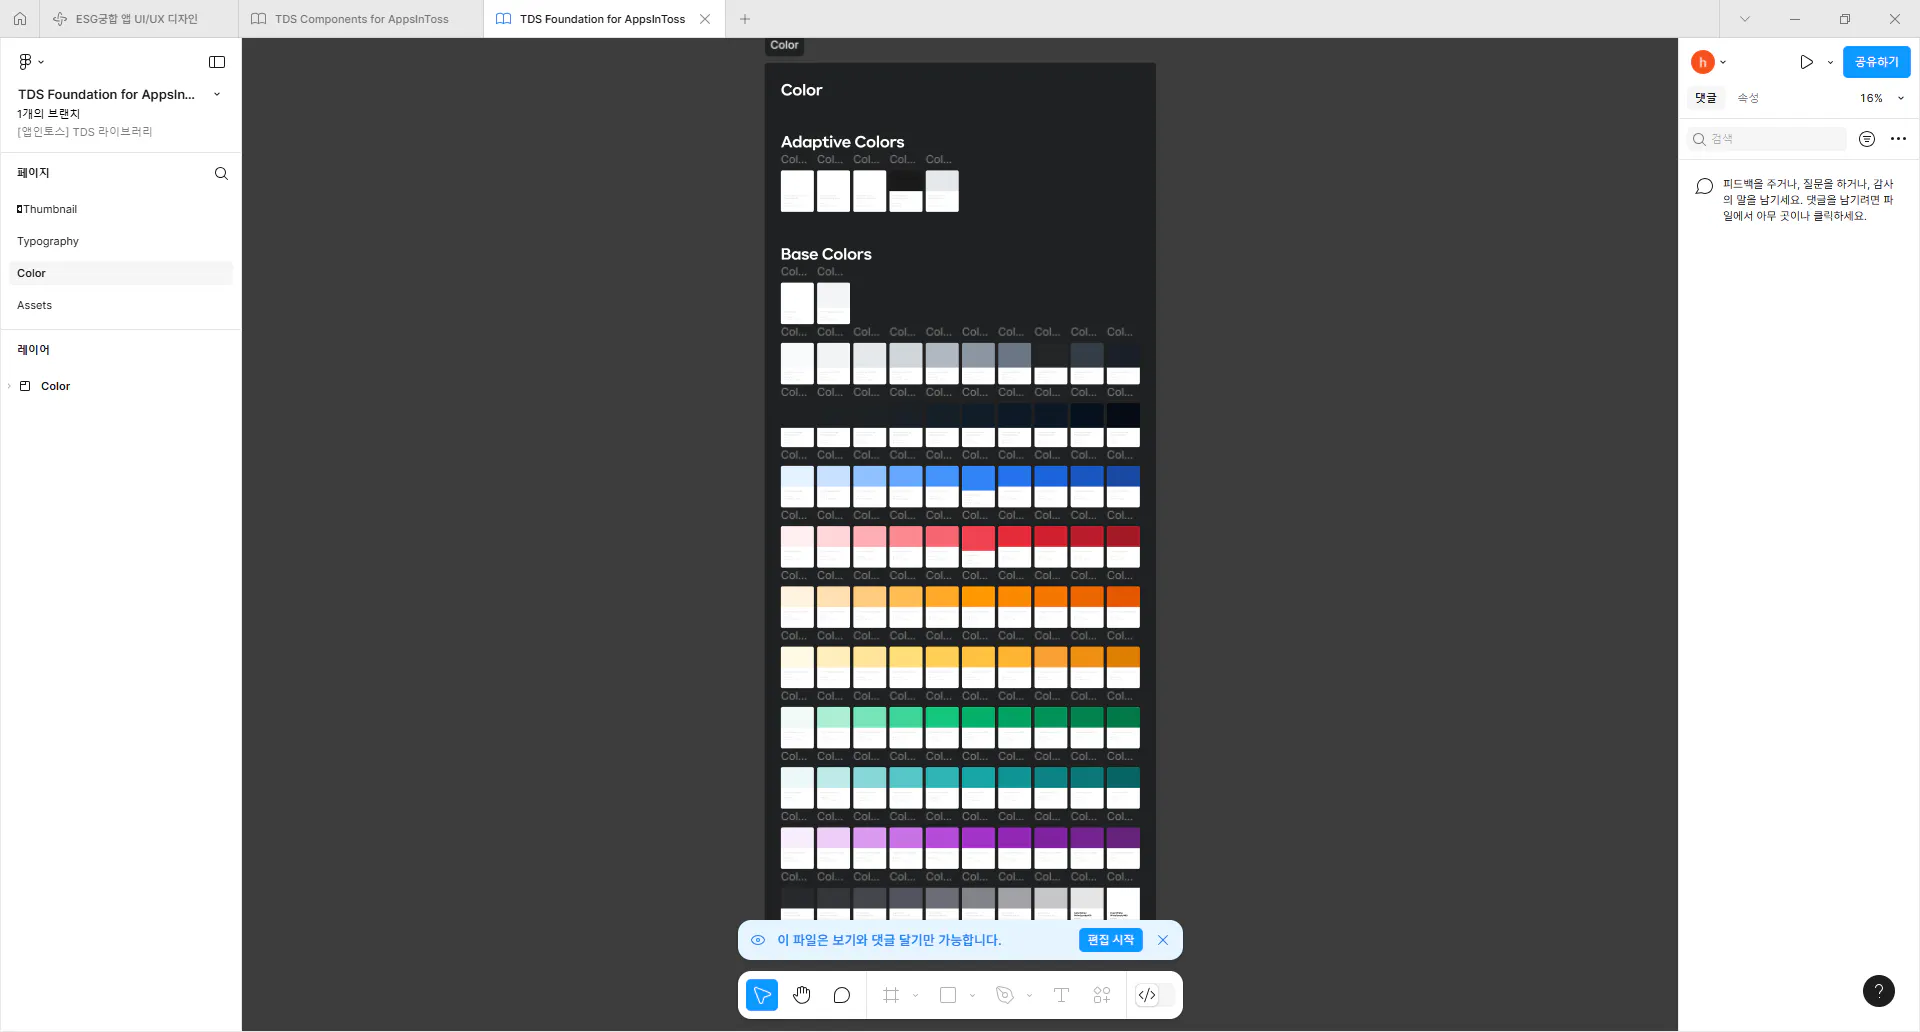This screenshot has width=1920, height=1032.
Task: Close the TDS Foundation for AppsInToss tab
Action: [705, 19]
